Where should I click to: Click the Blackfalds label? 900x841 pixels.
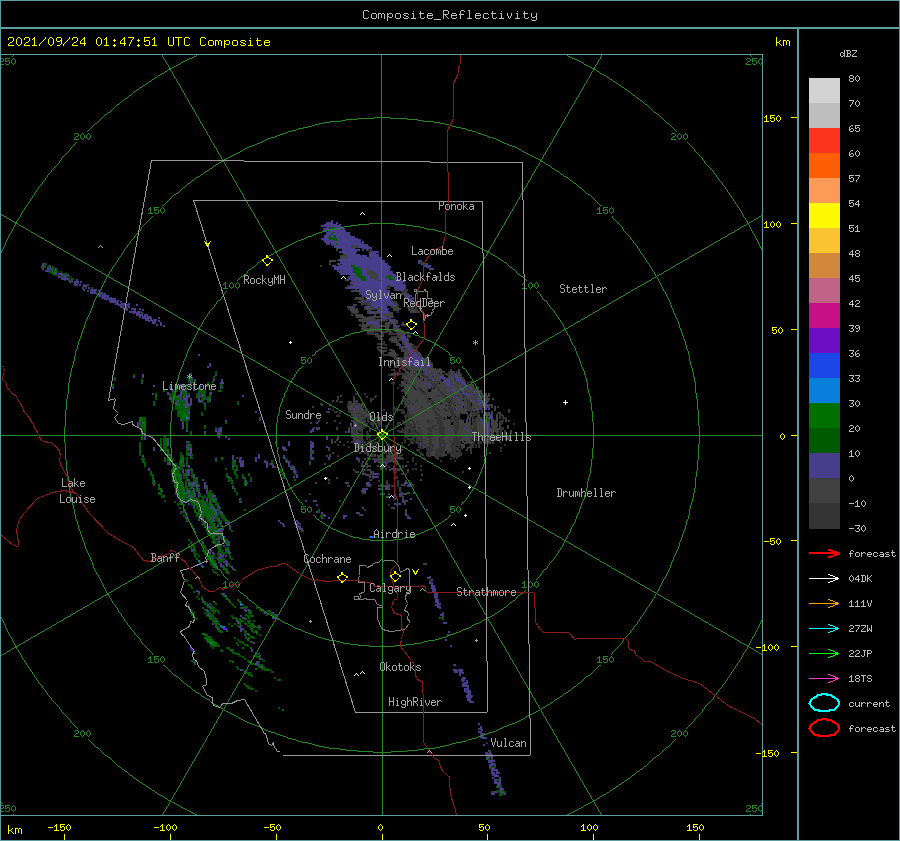(x=425, y=277)
